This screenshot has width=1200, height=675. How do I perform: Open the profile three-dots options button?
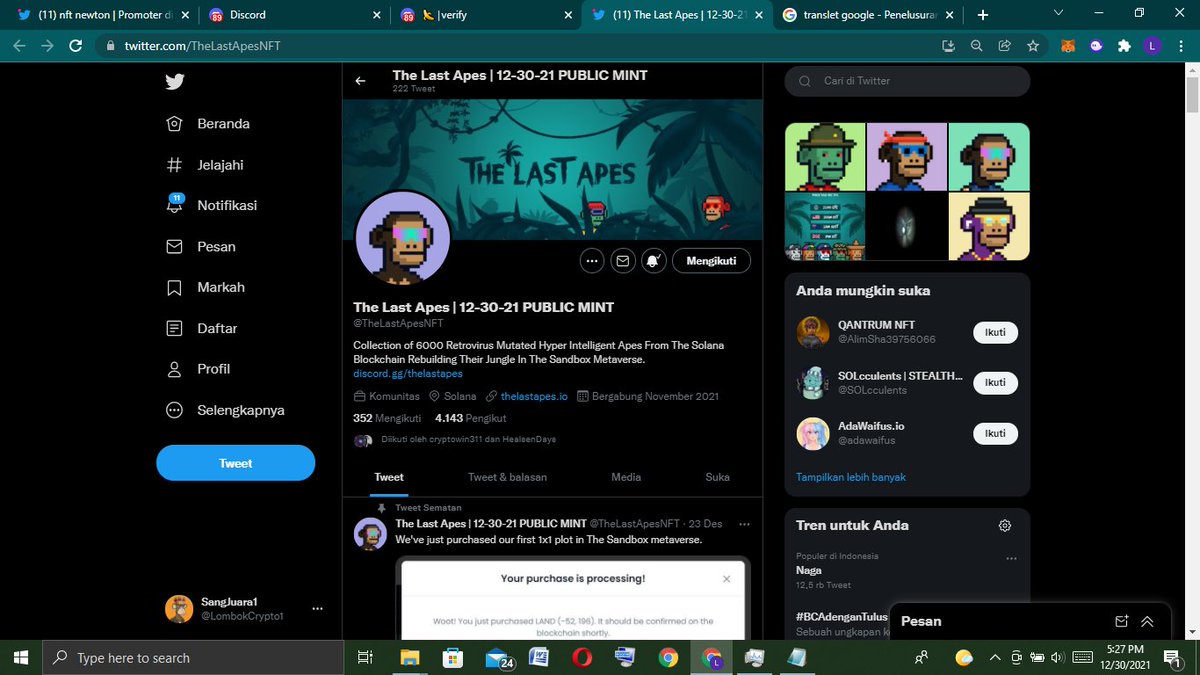pyautogui.click(x=591, y=261)
